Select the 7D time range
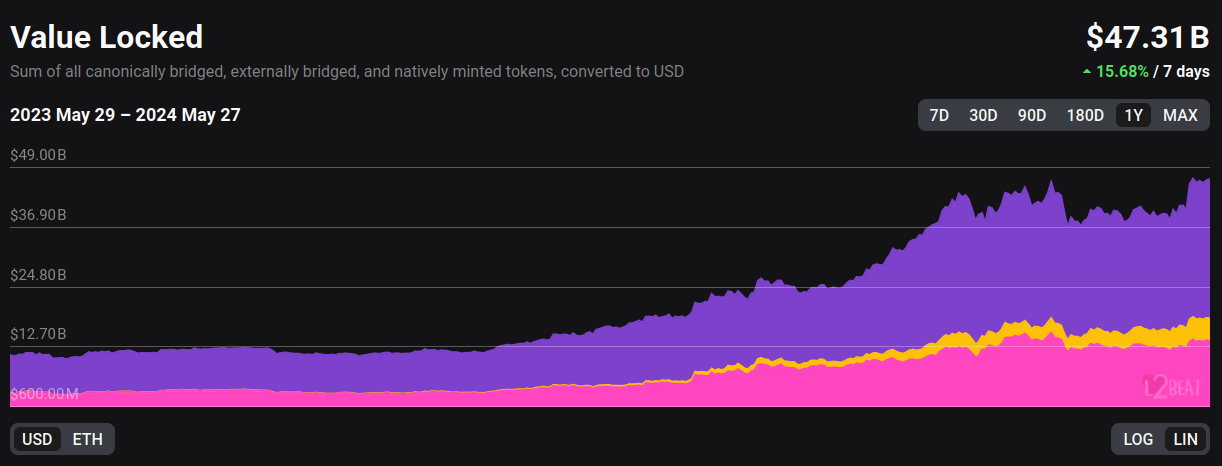Screen dimensions: 1222x466 coord(939,115)
